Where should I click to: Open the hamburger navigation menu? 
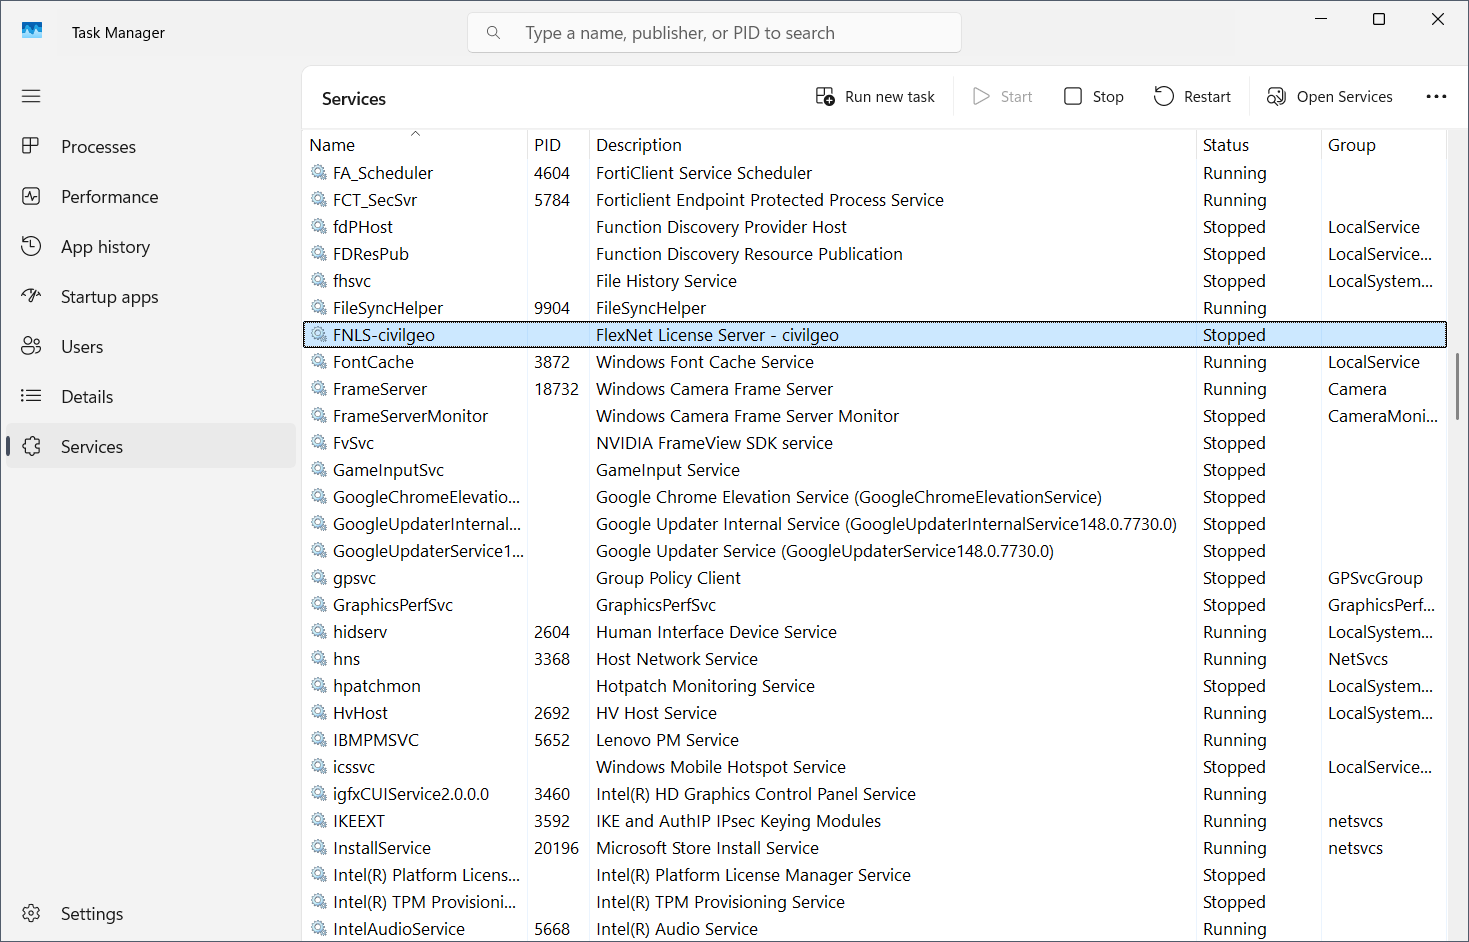[x=31, y=96]
